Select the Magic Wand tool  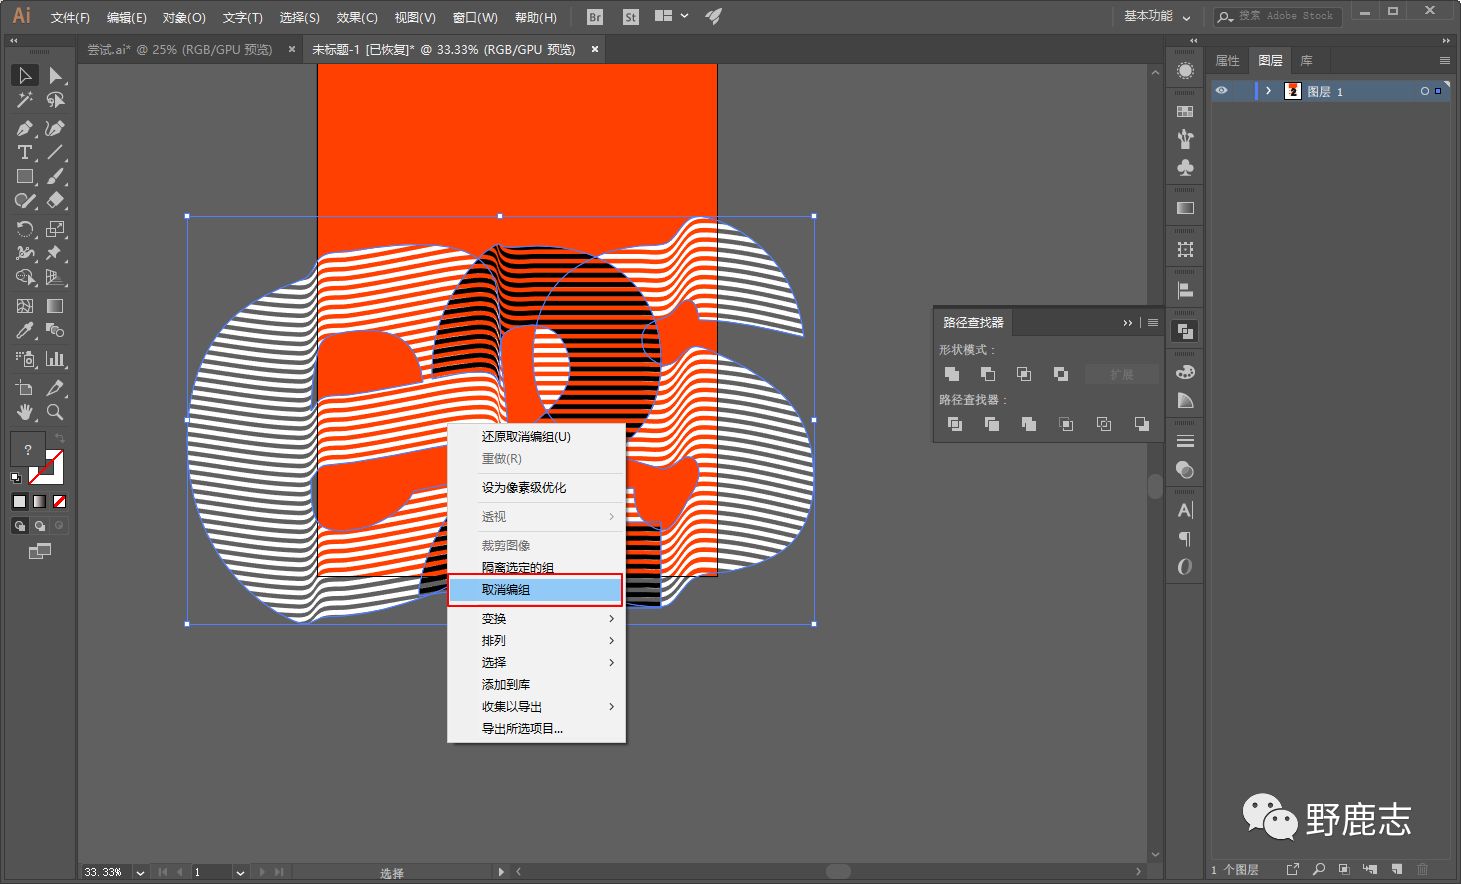click(x=24, y=100)
